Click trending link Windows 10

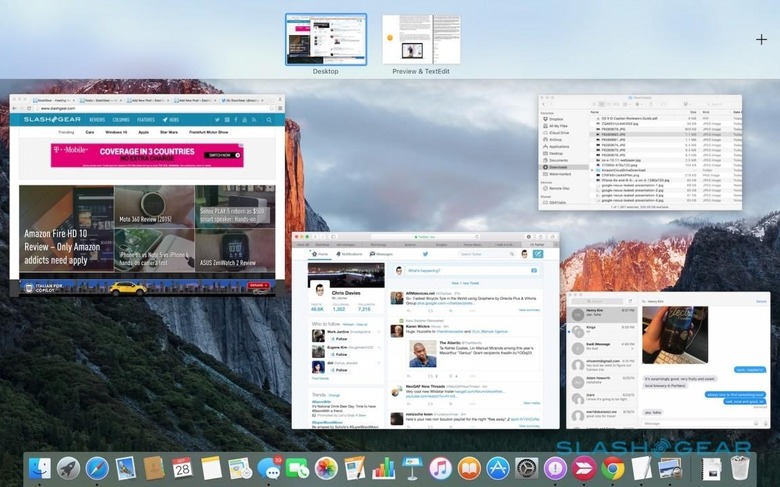point(116,132)
